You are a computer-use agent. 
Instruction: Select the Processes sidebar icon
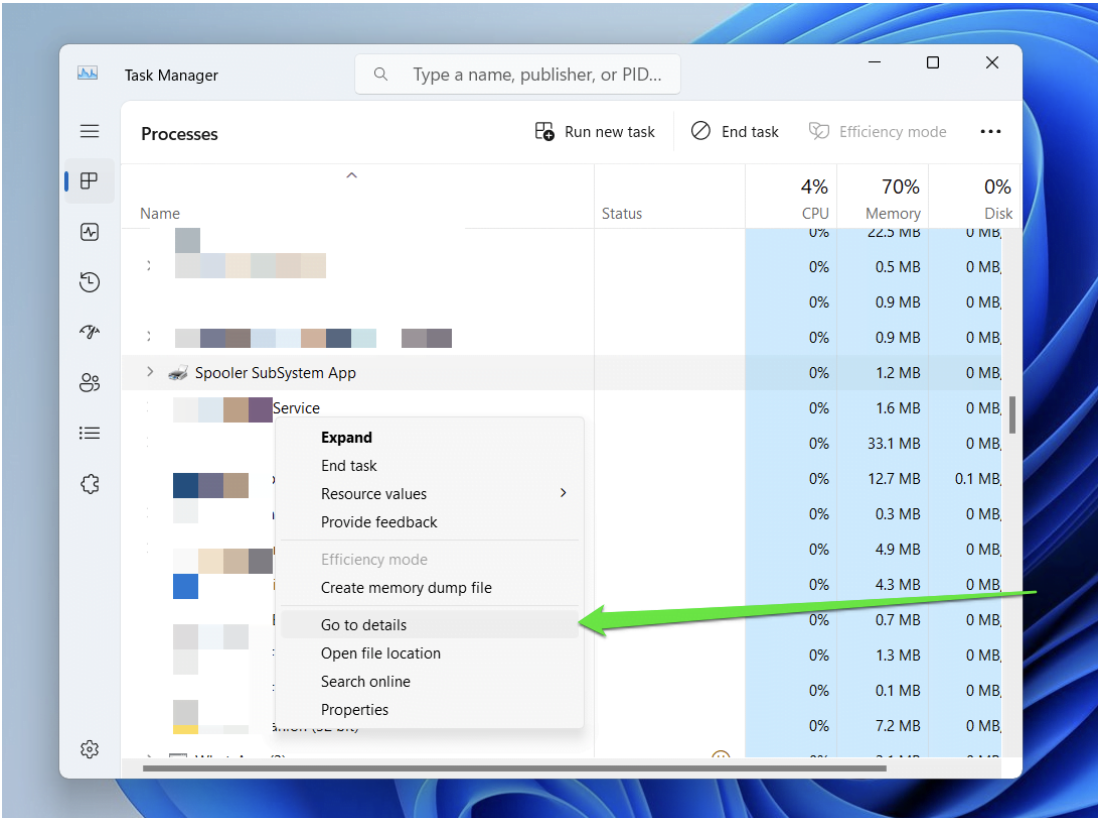pyautogui.click(x=89, y=180)
